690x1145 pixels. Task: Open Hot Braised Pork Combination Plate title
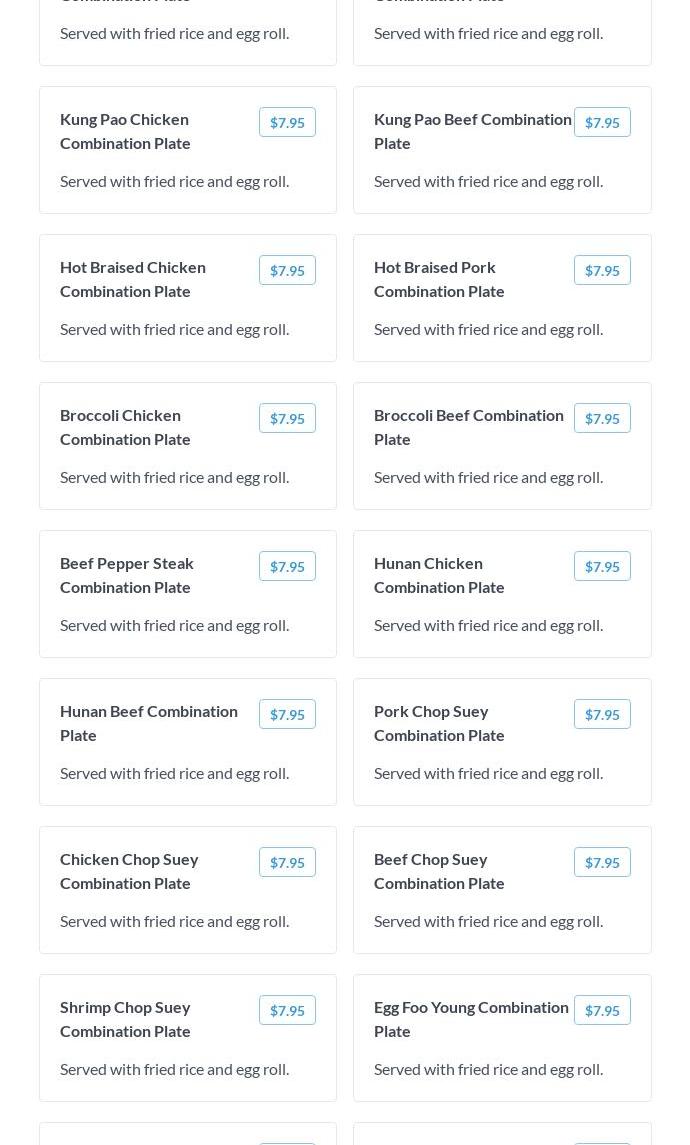tap(439, 279)
